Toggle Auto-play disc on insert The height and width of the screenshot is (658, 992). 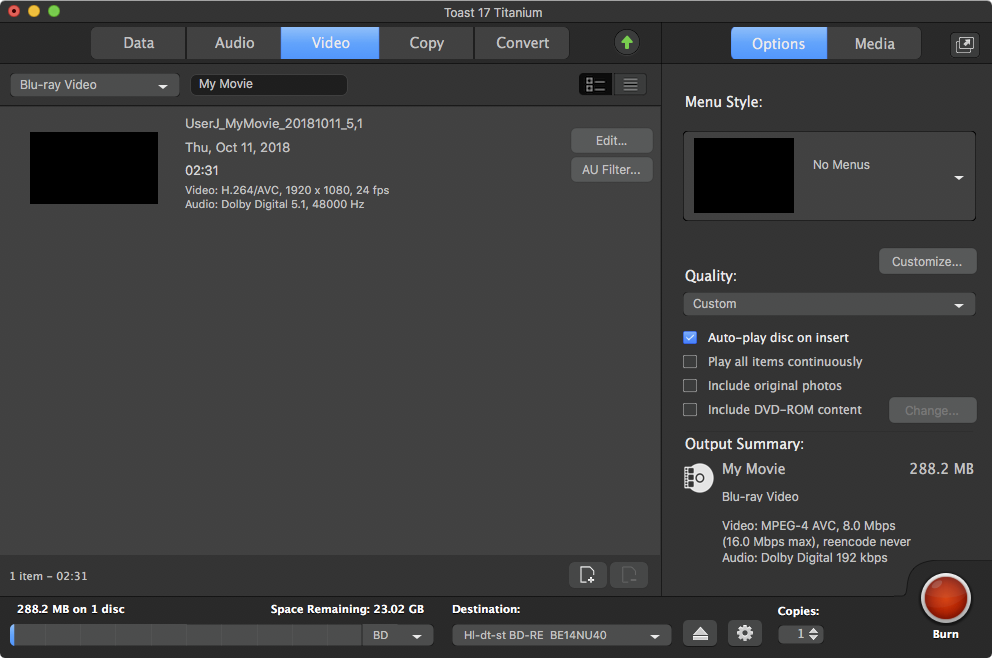(x=690, y=337)
